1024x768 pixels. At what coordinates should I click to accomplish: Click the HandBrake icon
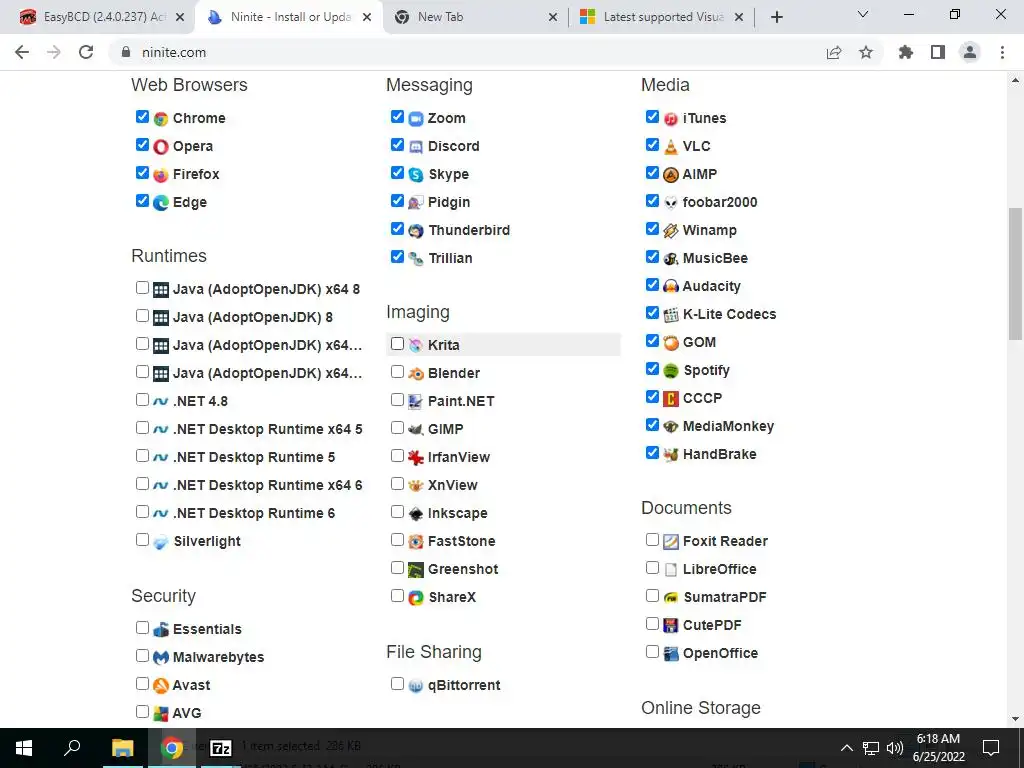671,455
